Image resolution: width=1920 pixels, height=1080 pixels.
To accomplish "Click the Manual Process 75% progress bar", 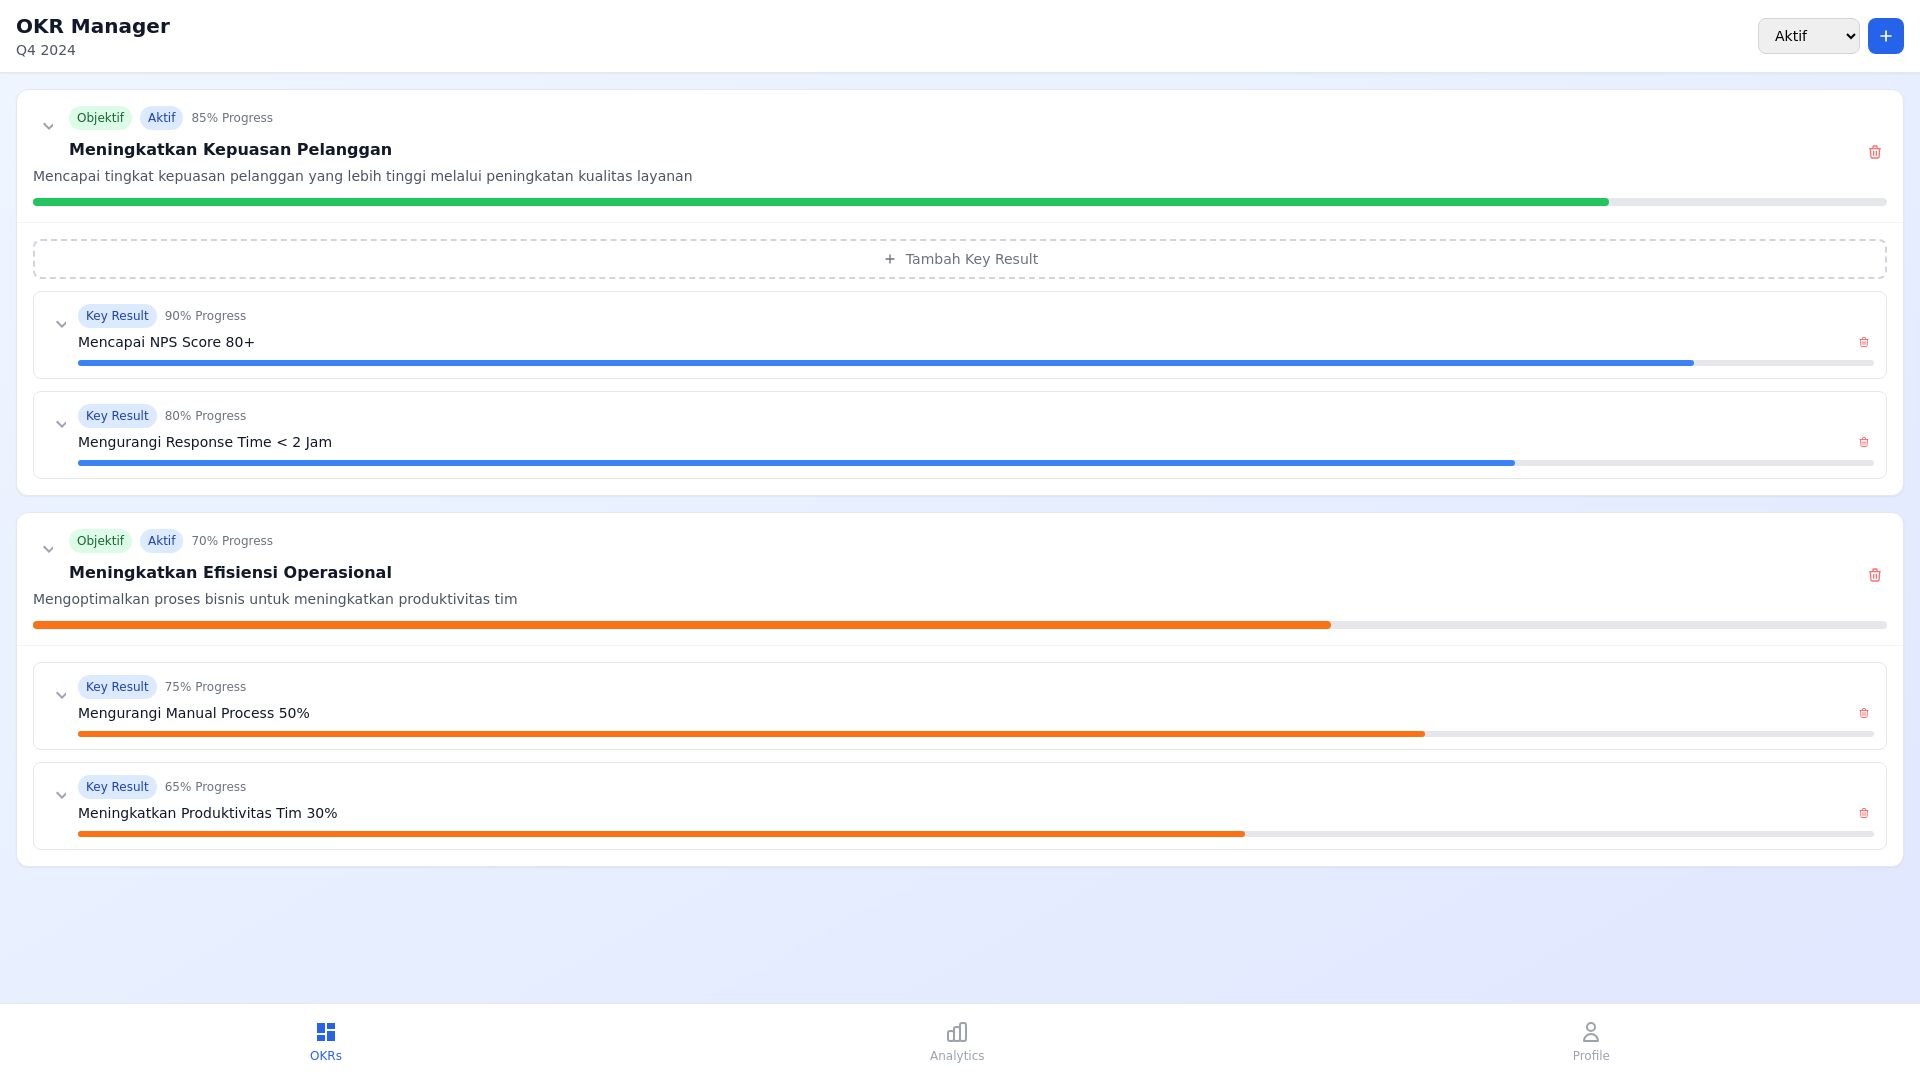I will point(976,734).
